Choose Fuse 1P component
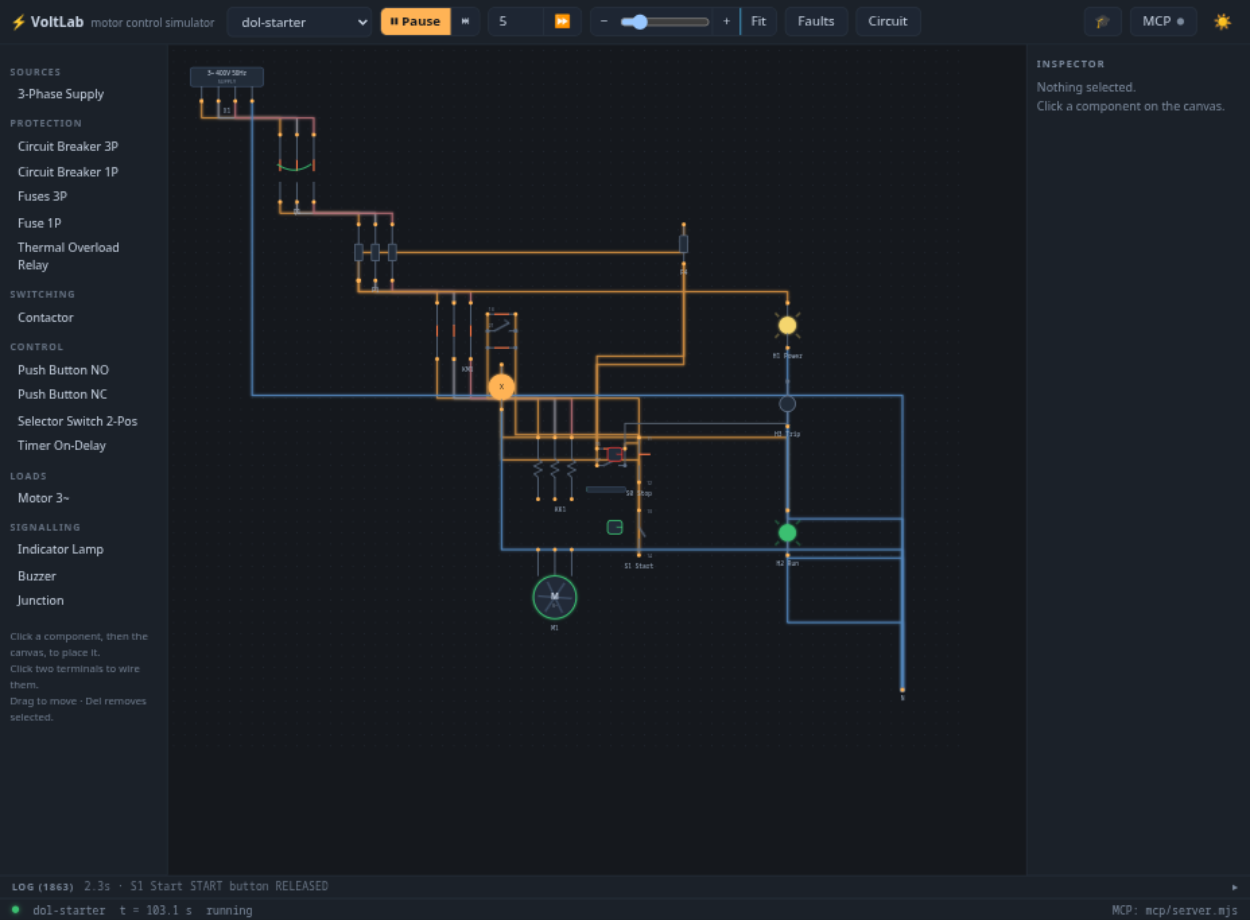This screenshot has height=920, width=1250. click(x=39, y=223)
